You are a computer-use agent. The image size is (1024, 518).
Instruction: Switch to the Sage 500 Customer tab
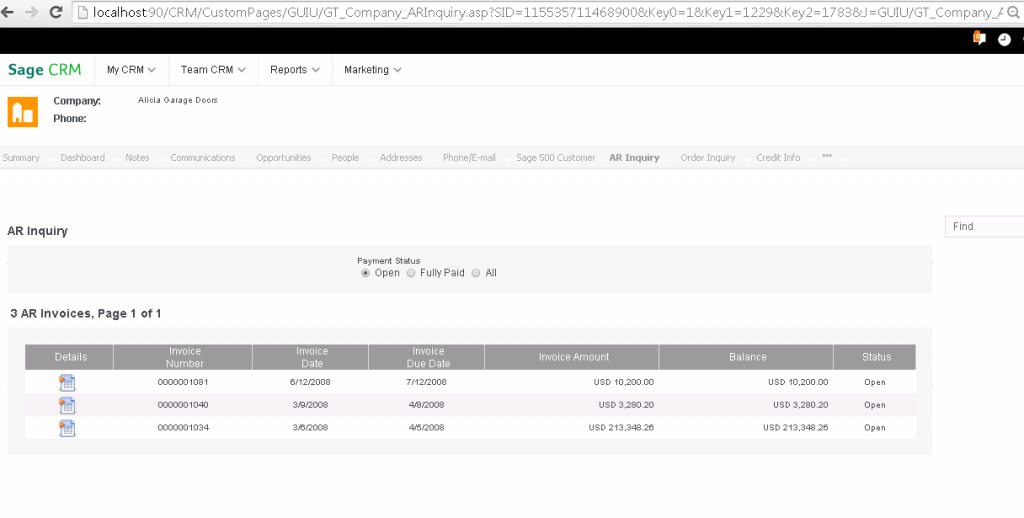point(556,157)
